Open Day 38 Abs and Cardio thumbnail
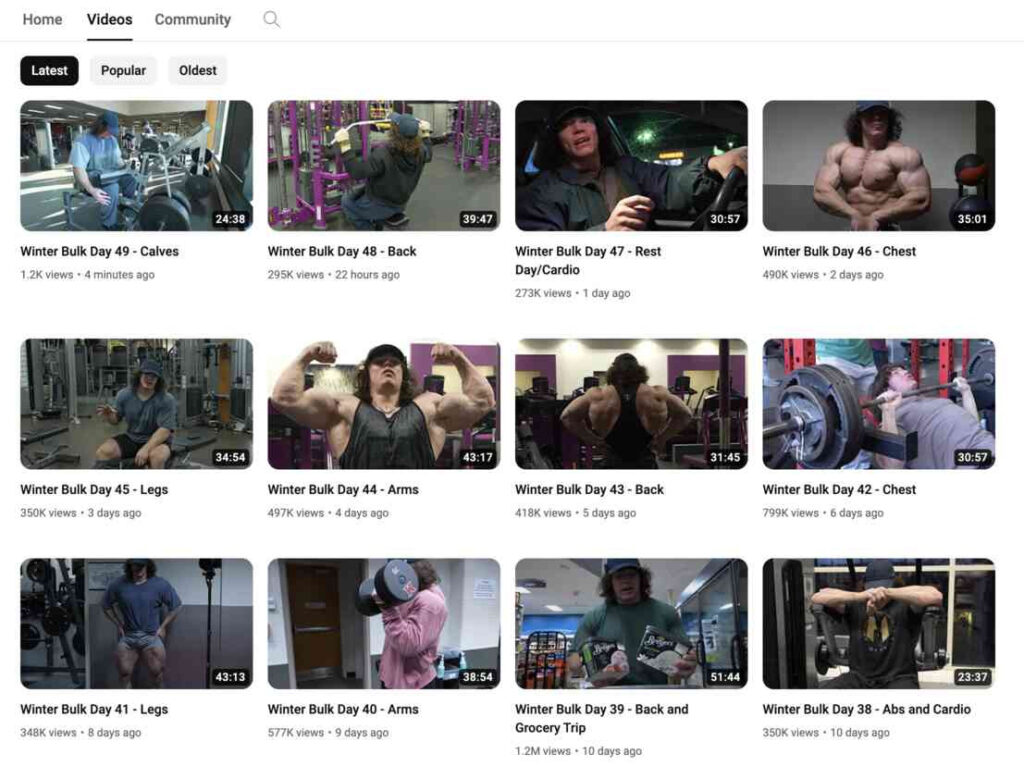This screenshot has width=1024, height=766. tap(879, 624)
